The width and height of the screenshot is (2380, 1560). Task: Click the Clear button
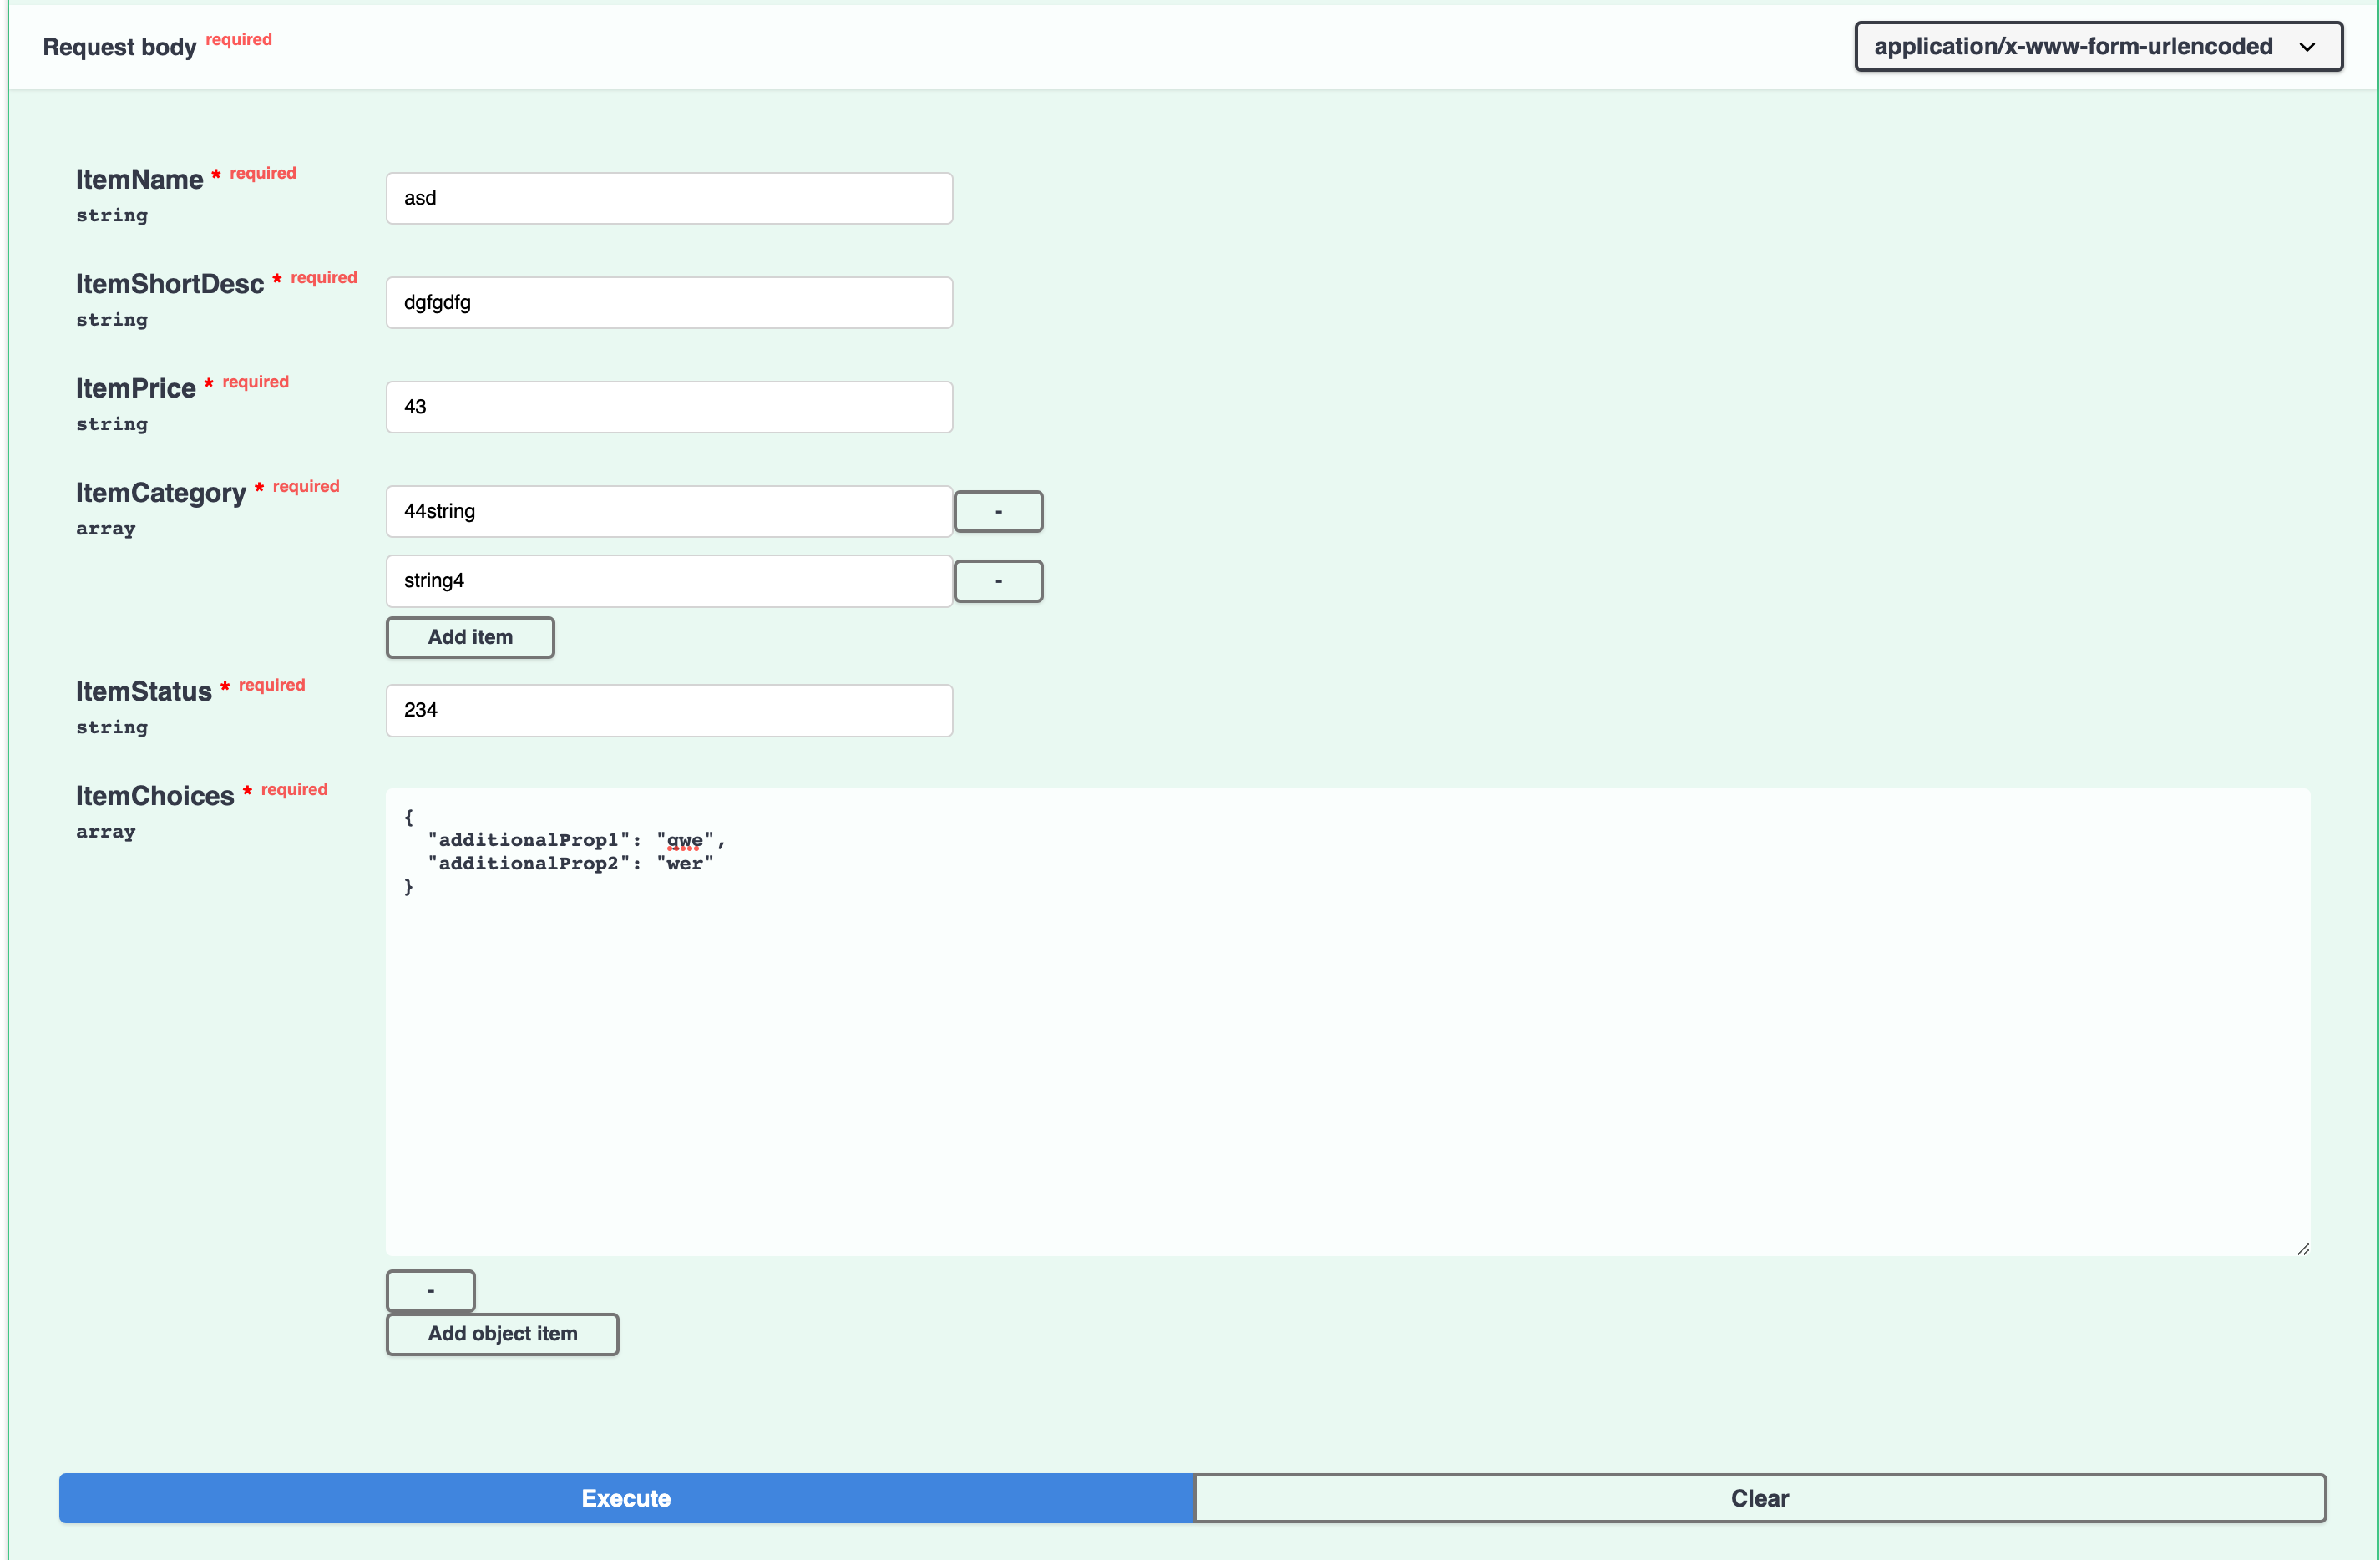[x=1760, y=1498]
